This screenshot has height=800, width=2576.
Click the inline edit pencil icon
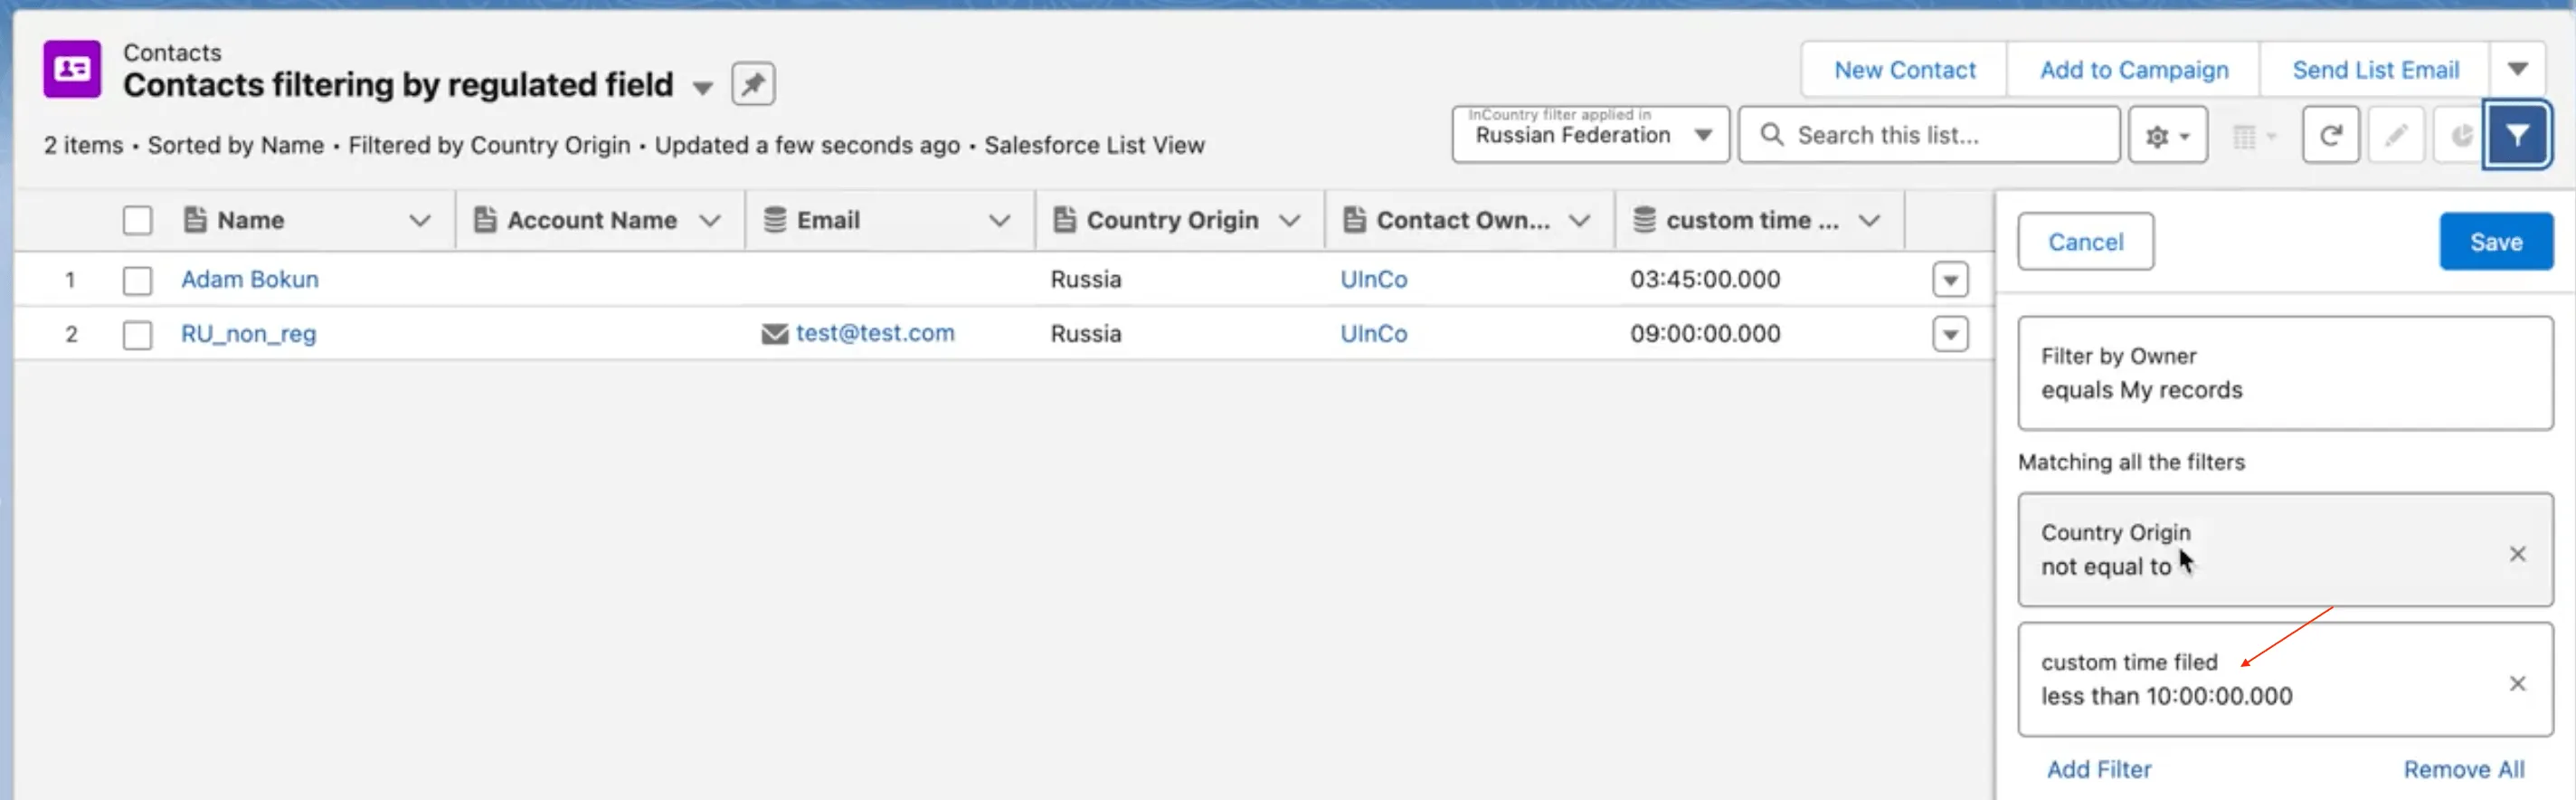pos(2395,135)
